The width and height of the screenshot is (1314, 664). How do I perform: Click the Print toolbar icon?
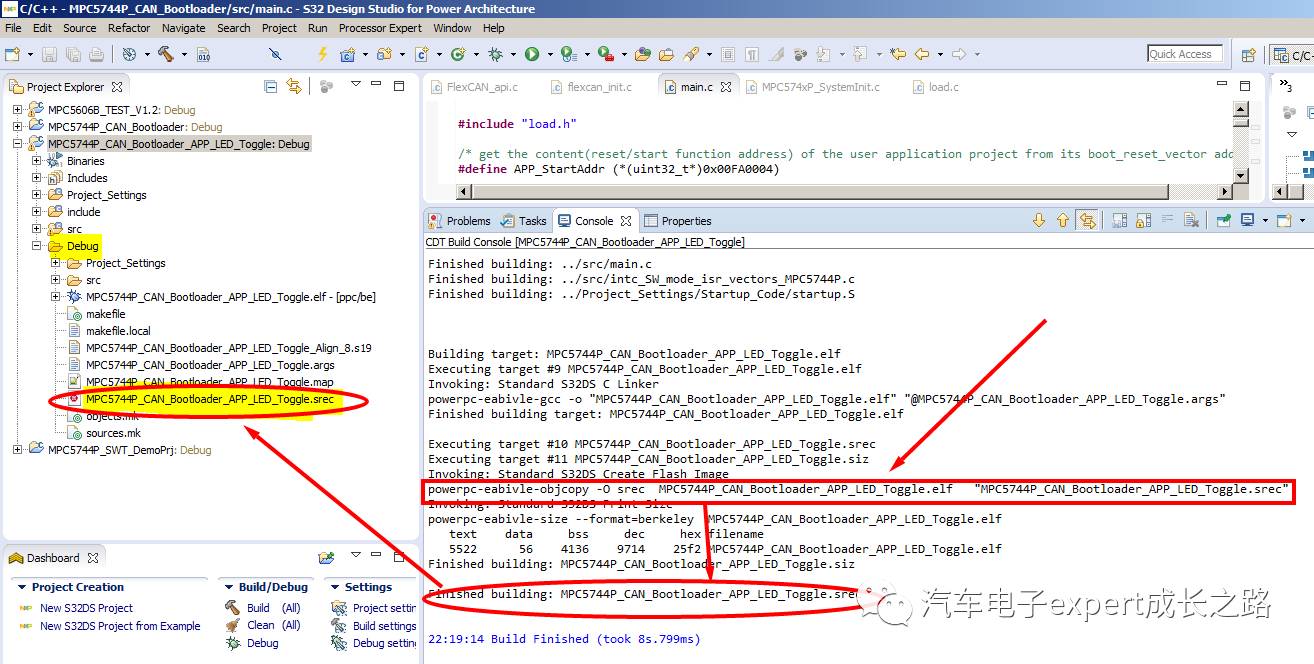tap(97, 54)
